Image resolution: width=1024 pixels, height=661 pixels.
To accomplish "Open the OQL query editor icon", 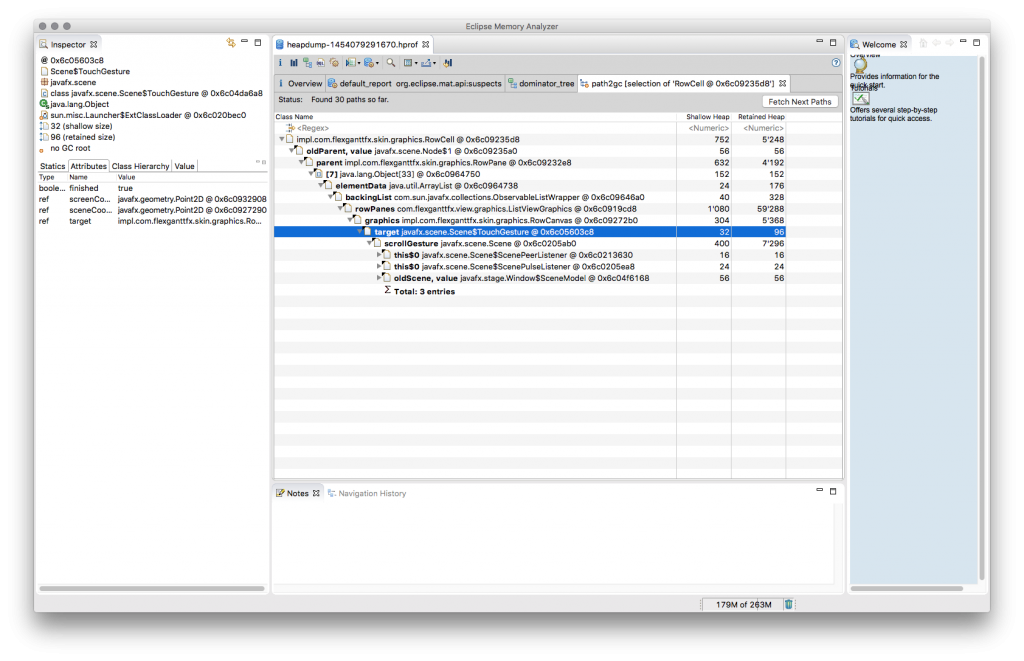I will (x=321, y=63).
